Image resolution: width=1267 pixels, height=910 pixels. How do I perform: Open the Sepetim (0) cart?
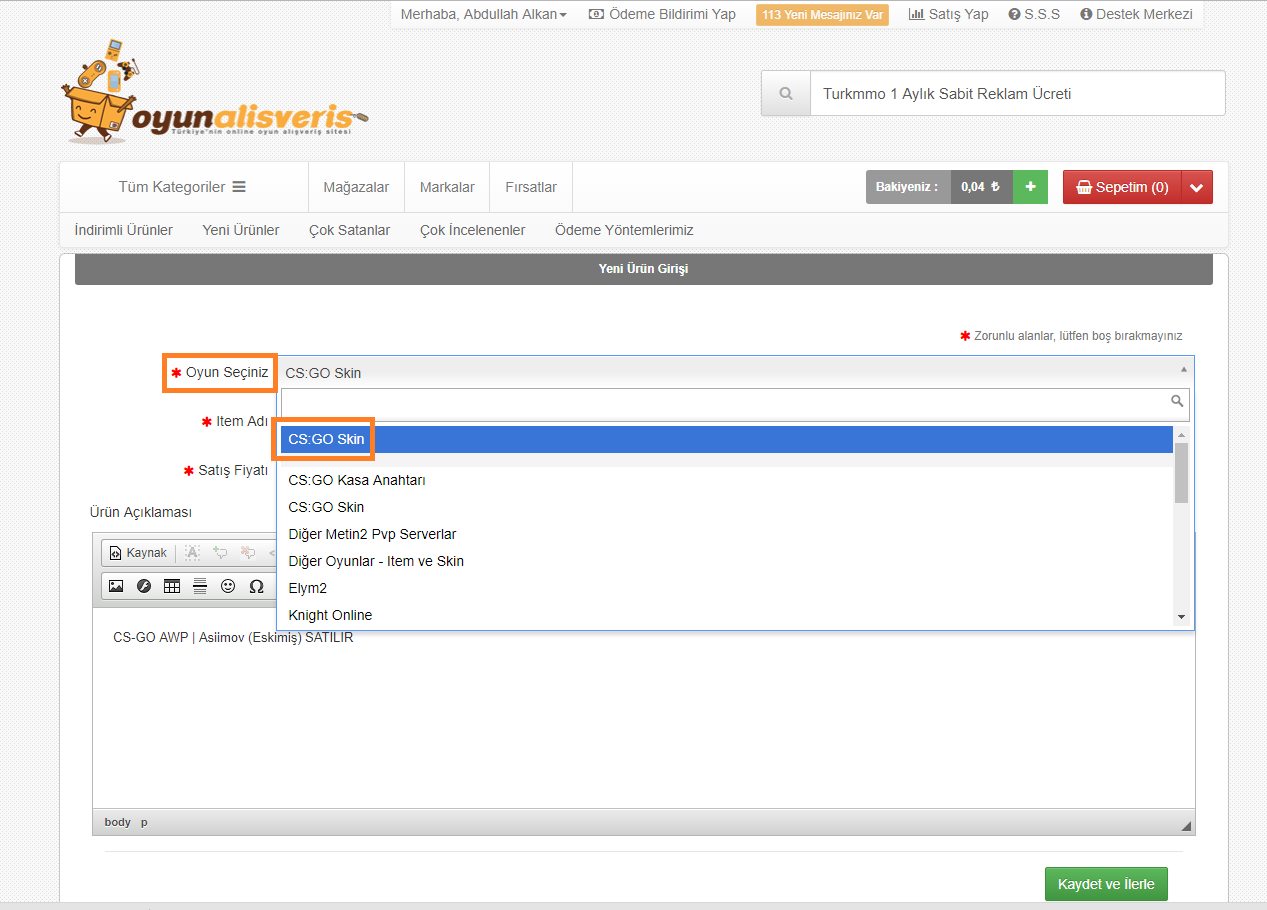coord(1122,187)
